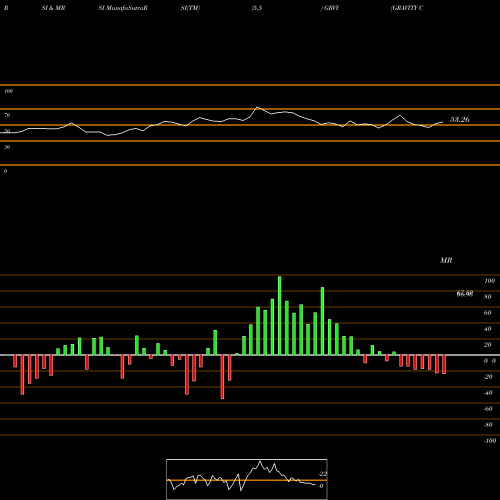Screen dimensions: 500x500
Task: Select the 'SI & MR' header text
Action: click(53, 8)
